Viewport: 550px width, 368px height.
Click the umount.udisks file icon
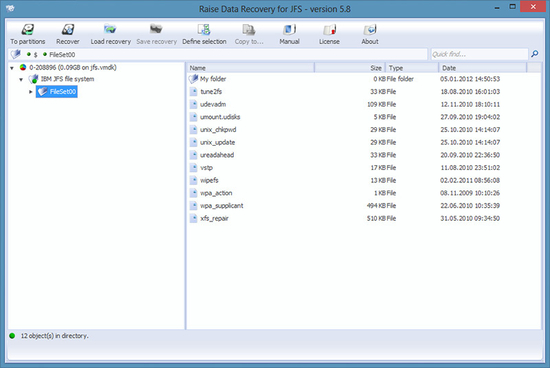point(193,117)
